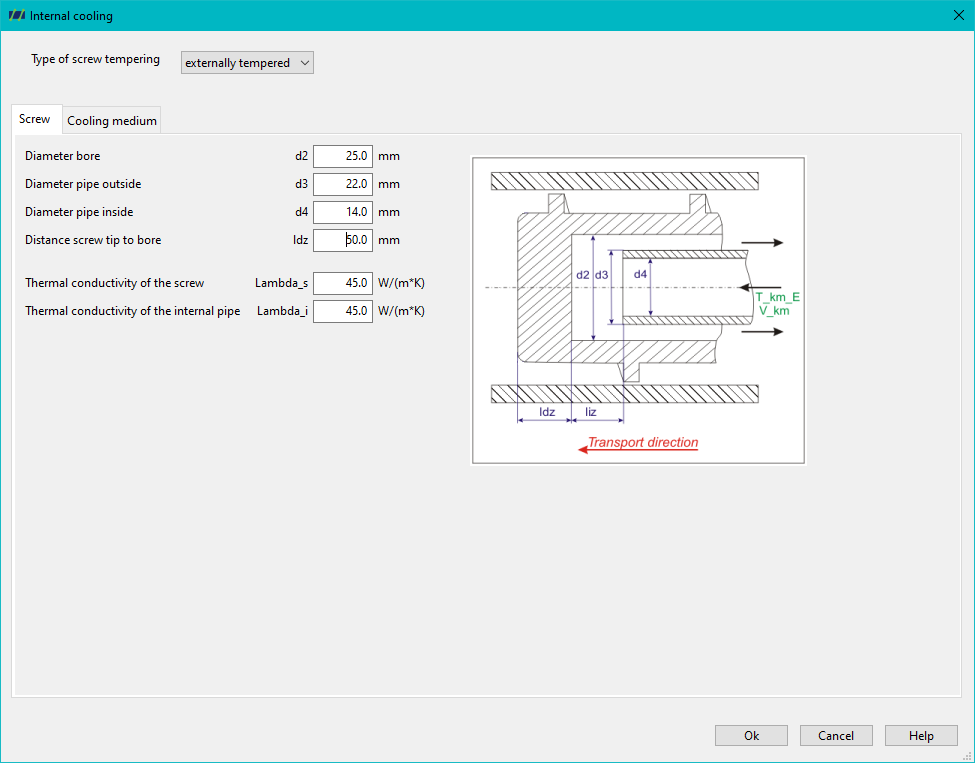Image resolution: width=975 pixels, height=763 pixels.
Task: Select the Screw tab
Action: pyautogui.click(x=35, y=119)
